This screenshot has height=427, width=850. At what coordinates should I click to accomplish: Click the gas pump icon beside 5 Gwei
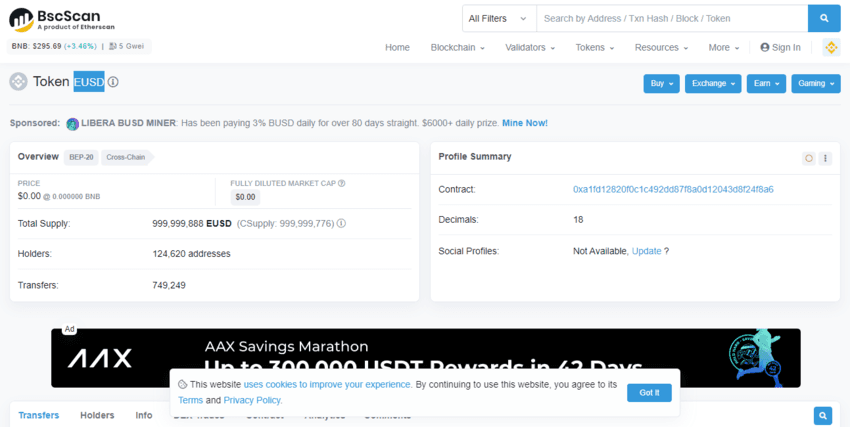113,47
